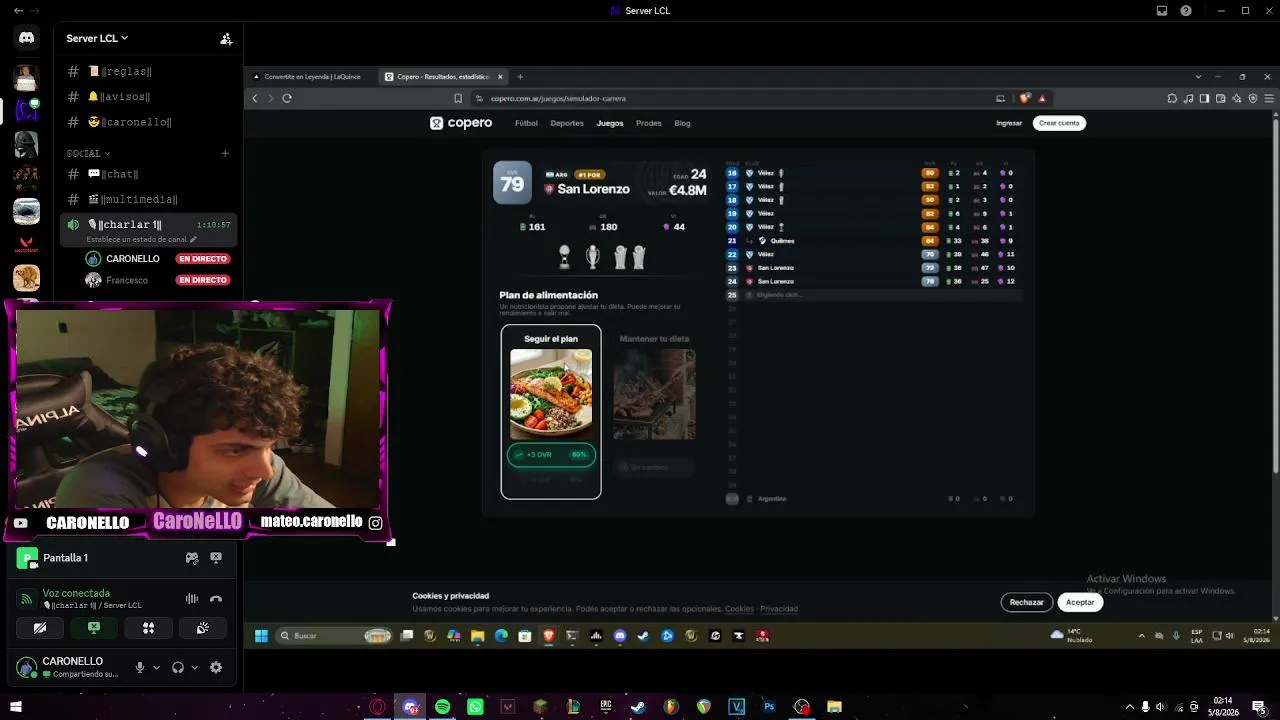This screenshot has height=720, width=1280.
Task: Open Discord inbox icon in title bar
Action: tap(1162, 11)
